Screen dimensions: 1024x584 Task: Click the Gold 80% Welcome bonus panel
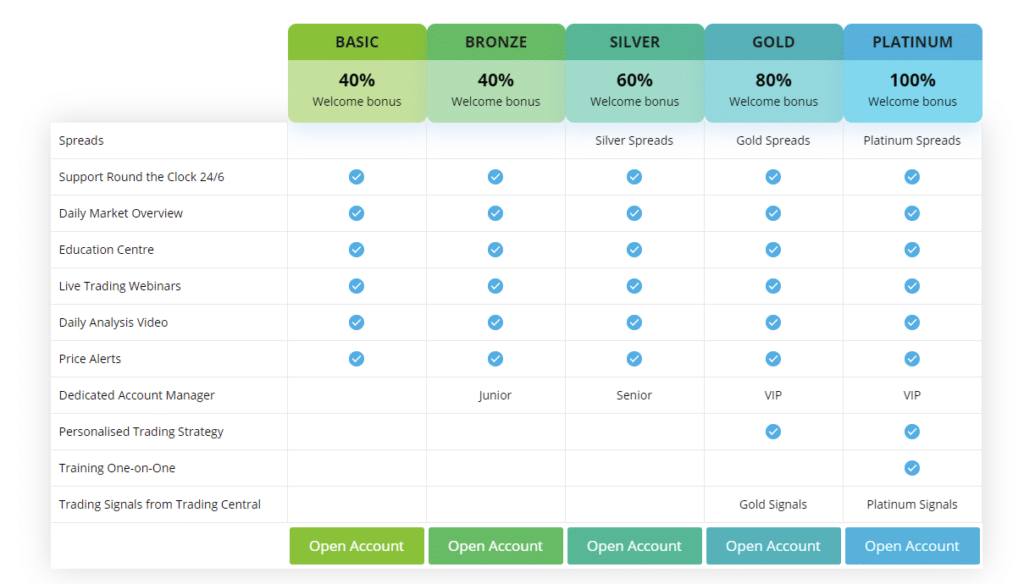[773, 91]
